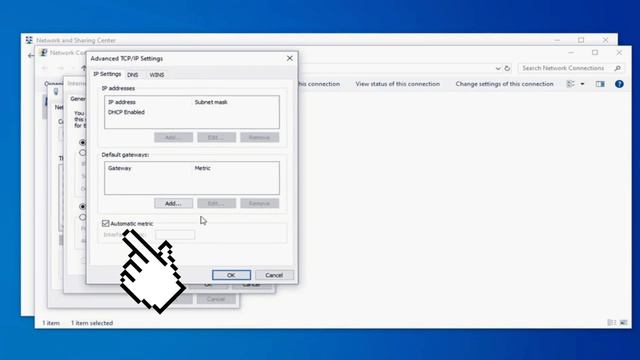This screenshot has width=640, height=360.
Task: Maximize the Network Connections window
Action: click(x=595, y=53)
